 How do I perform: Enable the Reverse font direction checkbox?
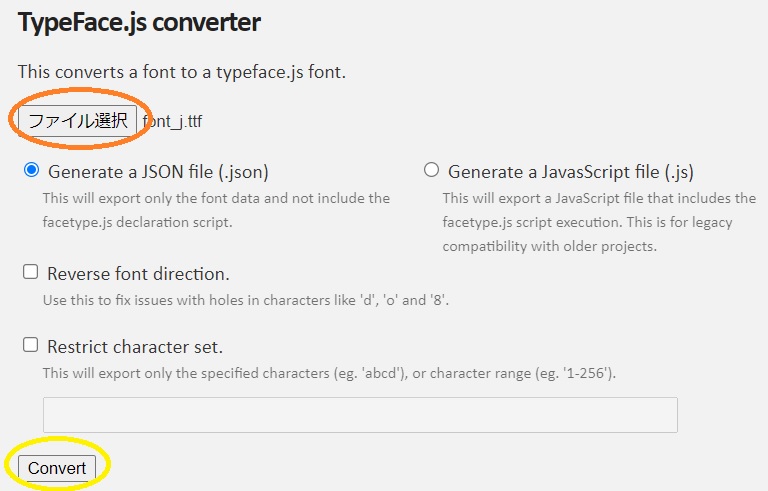[31, 272]
